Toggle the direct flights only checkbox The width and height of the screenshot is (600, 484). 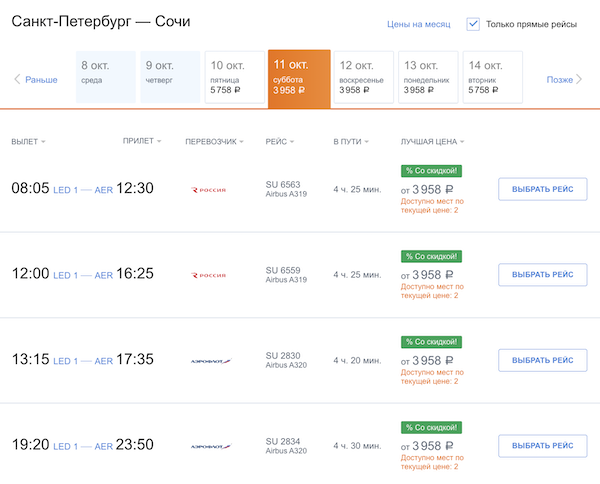click(x=474, y=23)
